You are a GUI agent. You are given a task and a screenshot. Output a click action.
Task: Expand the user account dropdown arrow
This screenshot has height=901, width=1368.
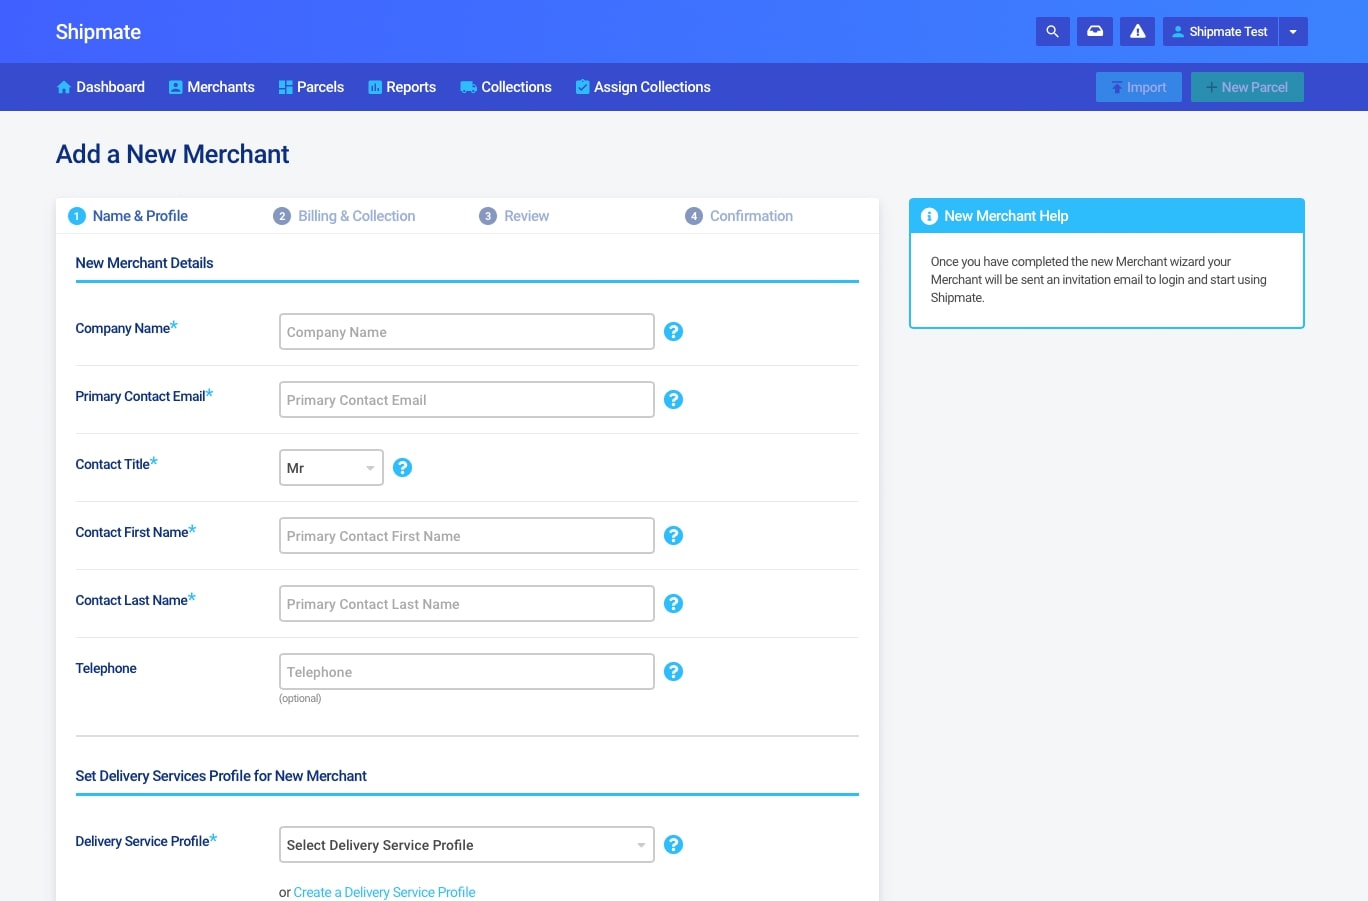(1293, 32)
